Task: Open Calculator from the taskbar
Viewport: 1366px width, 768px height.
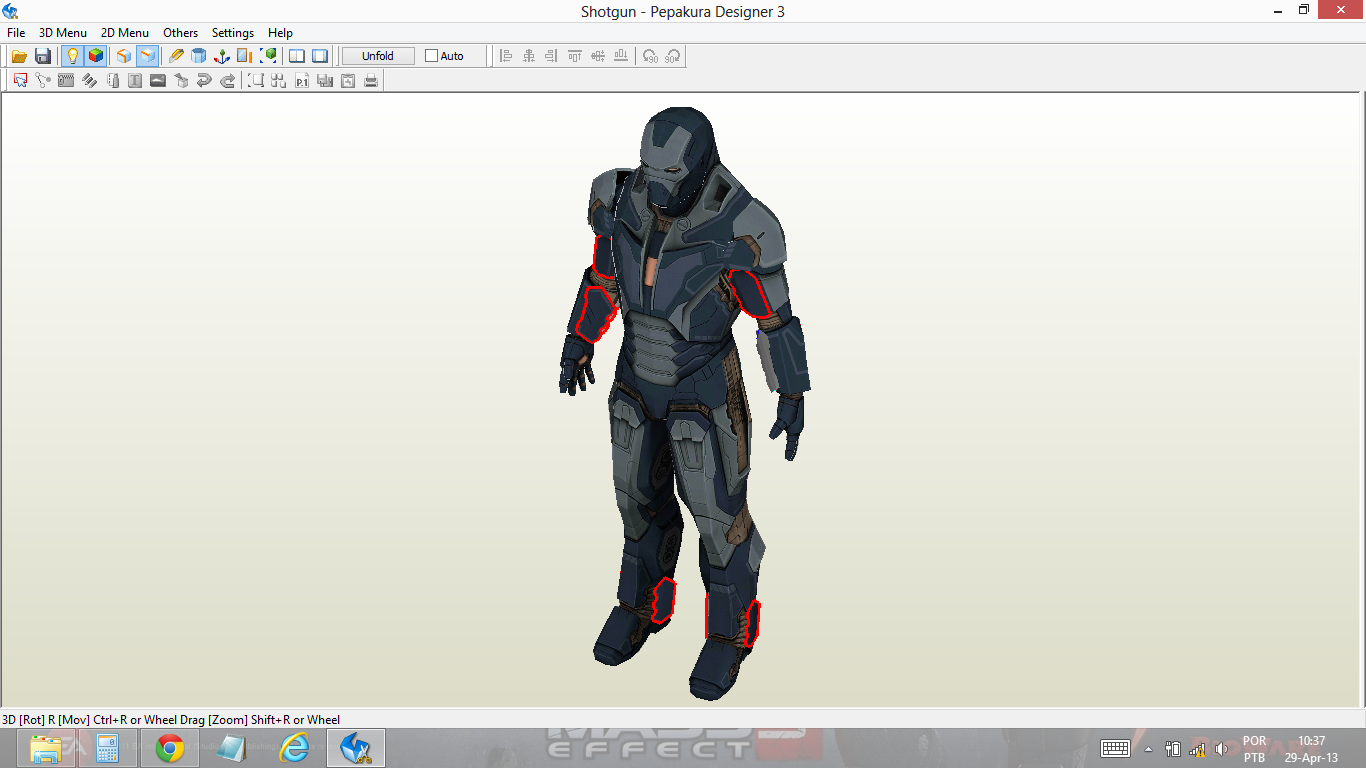Action: point(108,748)
